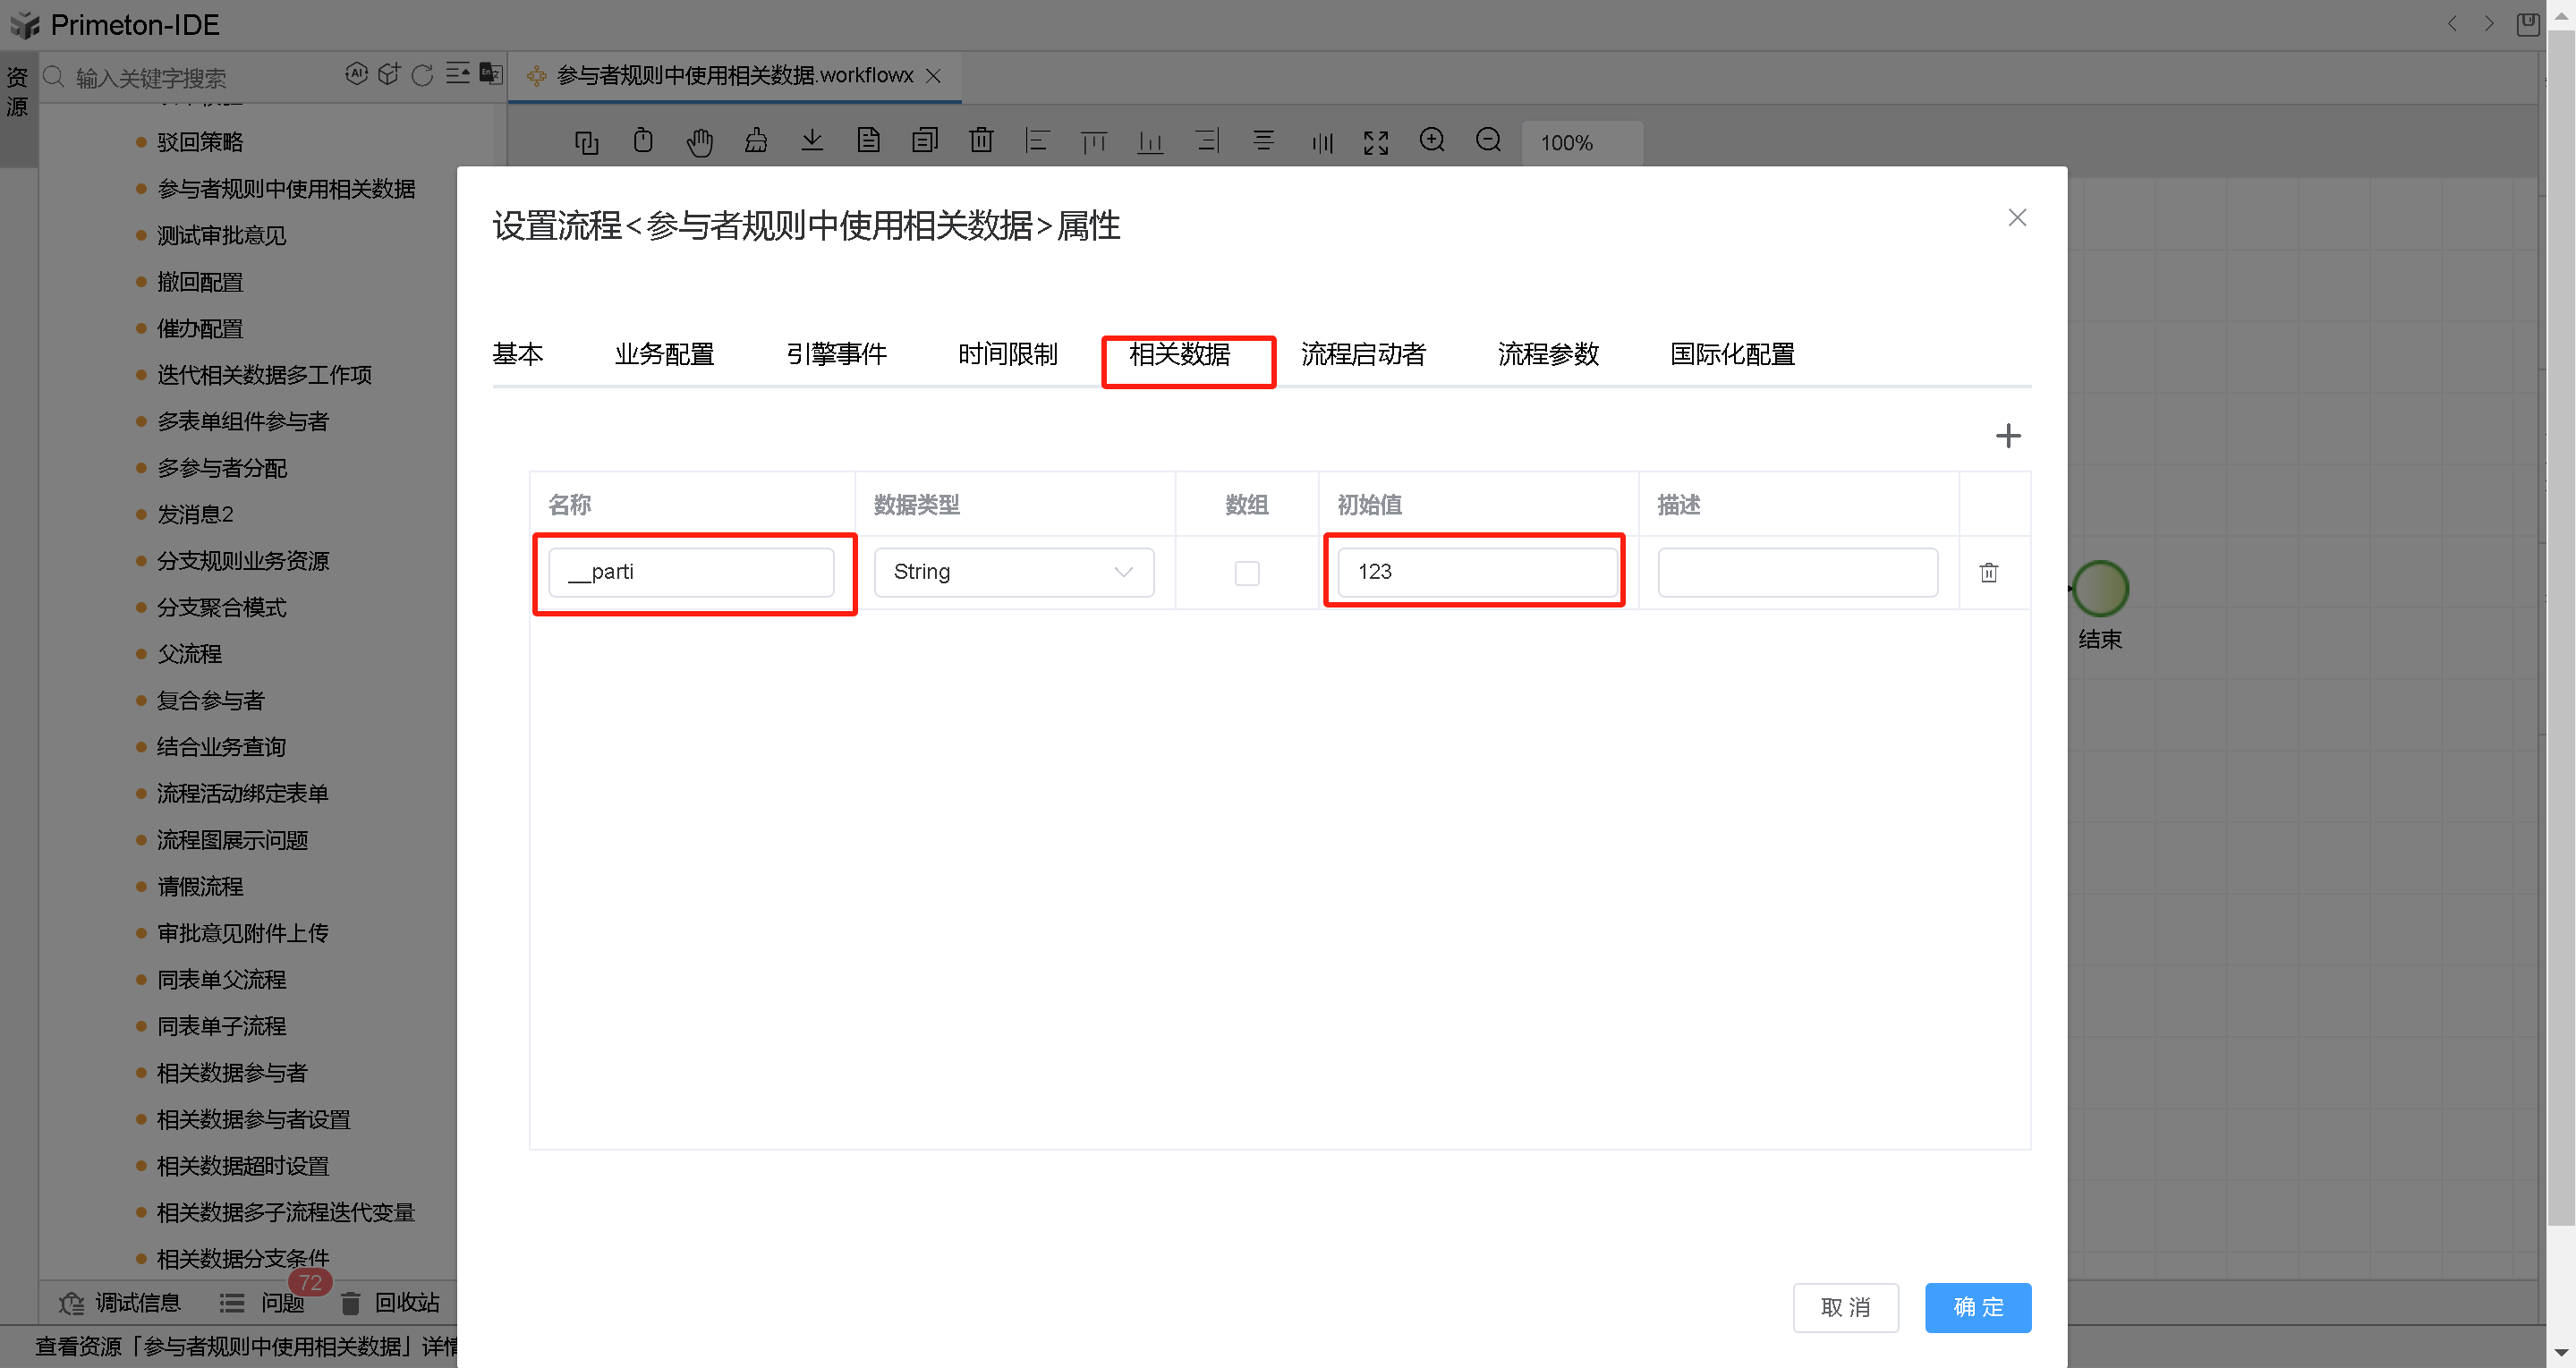Open the 回收站 recycle bin at bottom panel
Viewport: 2576px width, 1368px height.
[406, 1302]
